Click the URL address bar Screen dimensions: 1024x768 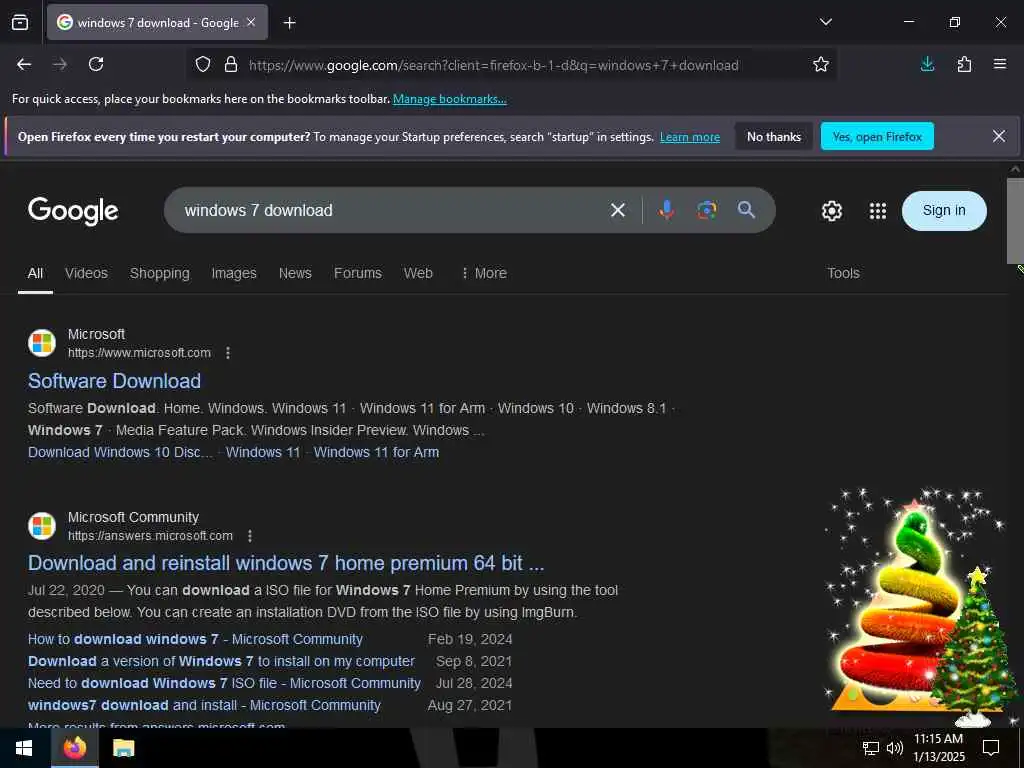click(494, 65)
